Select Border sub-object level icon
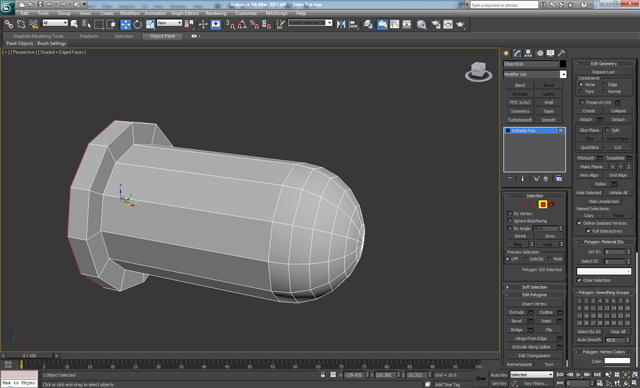Screen dimensions: 640x388 pyautogui.click(x=533, y=204)
